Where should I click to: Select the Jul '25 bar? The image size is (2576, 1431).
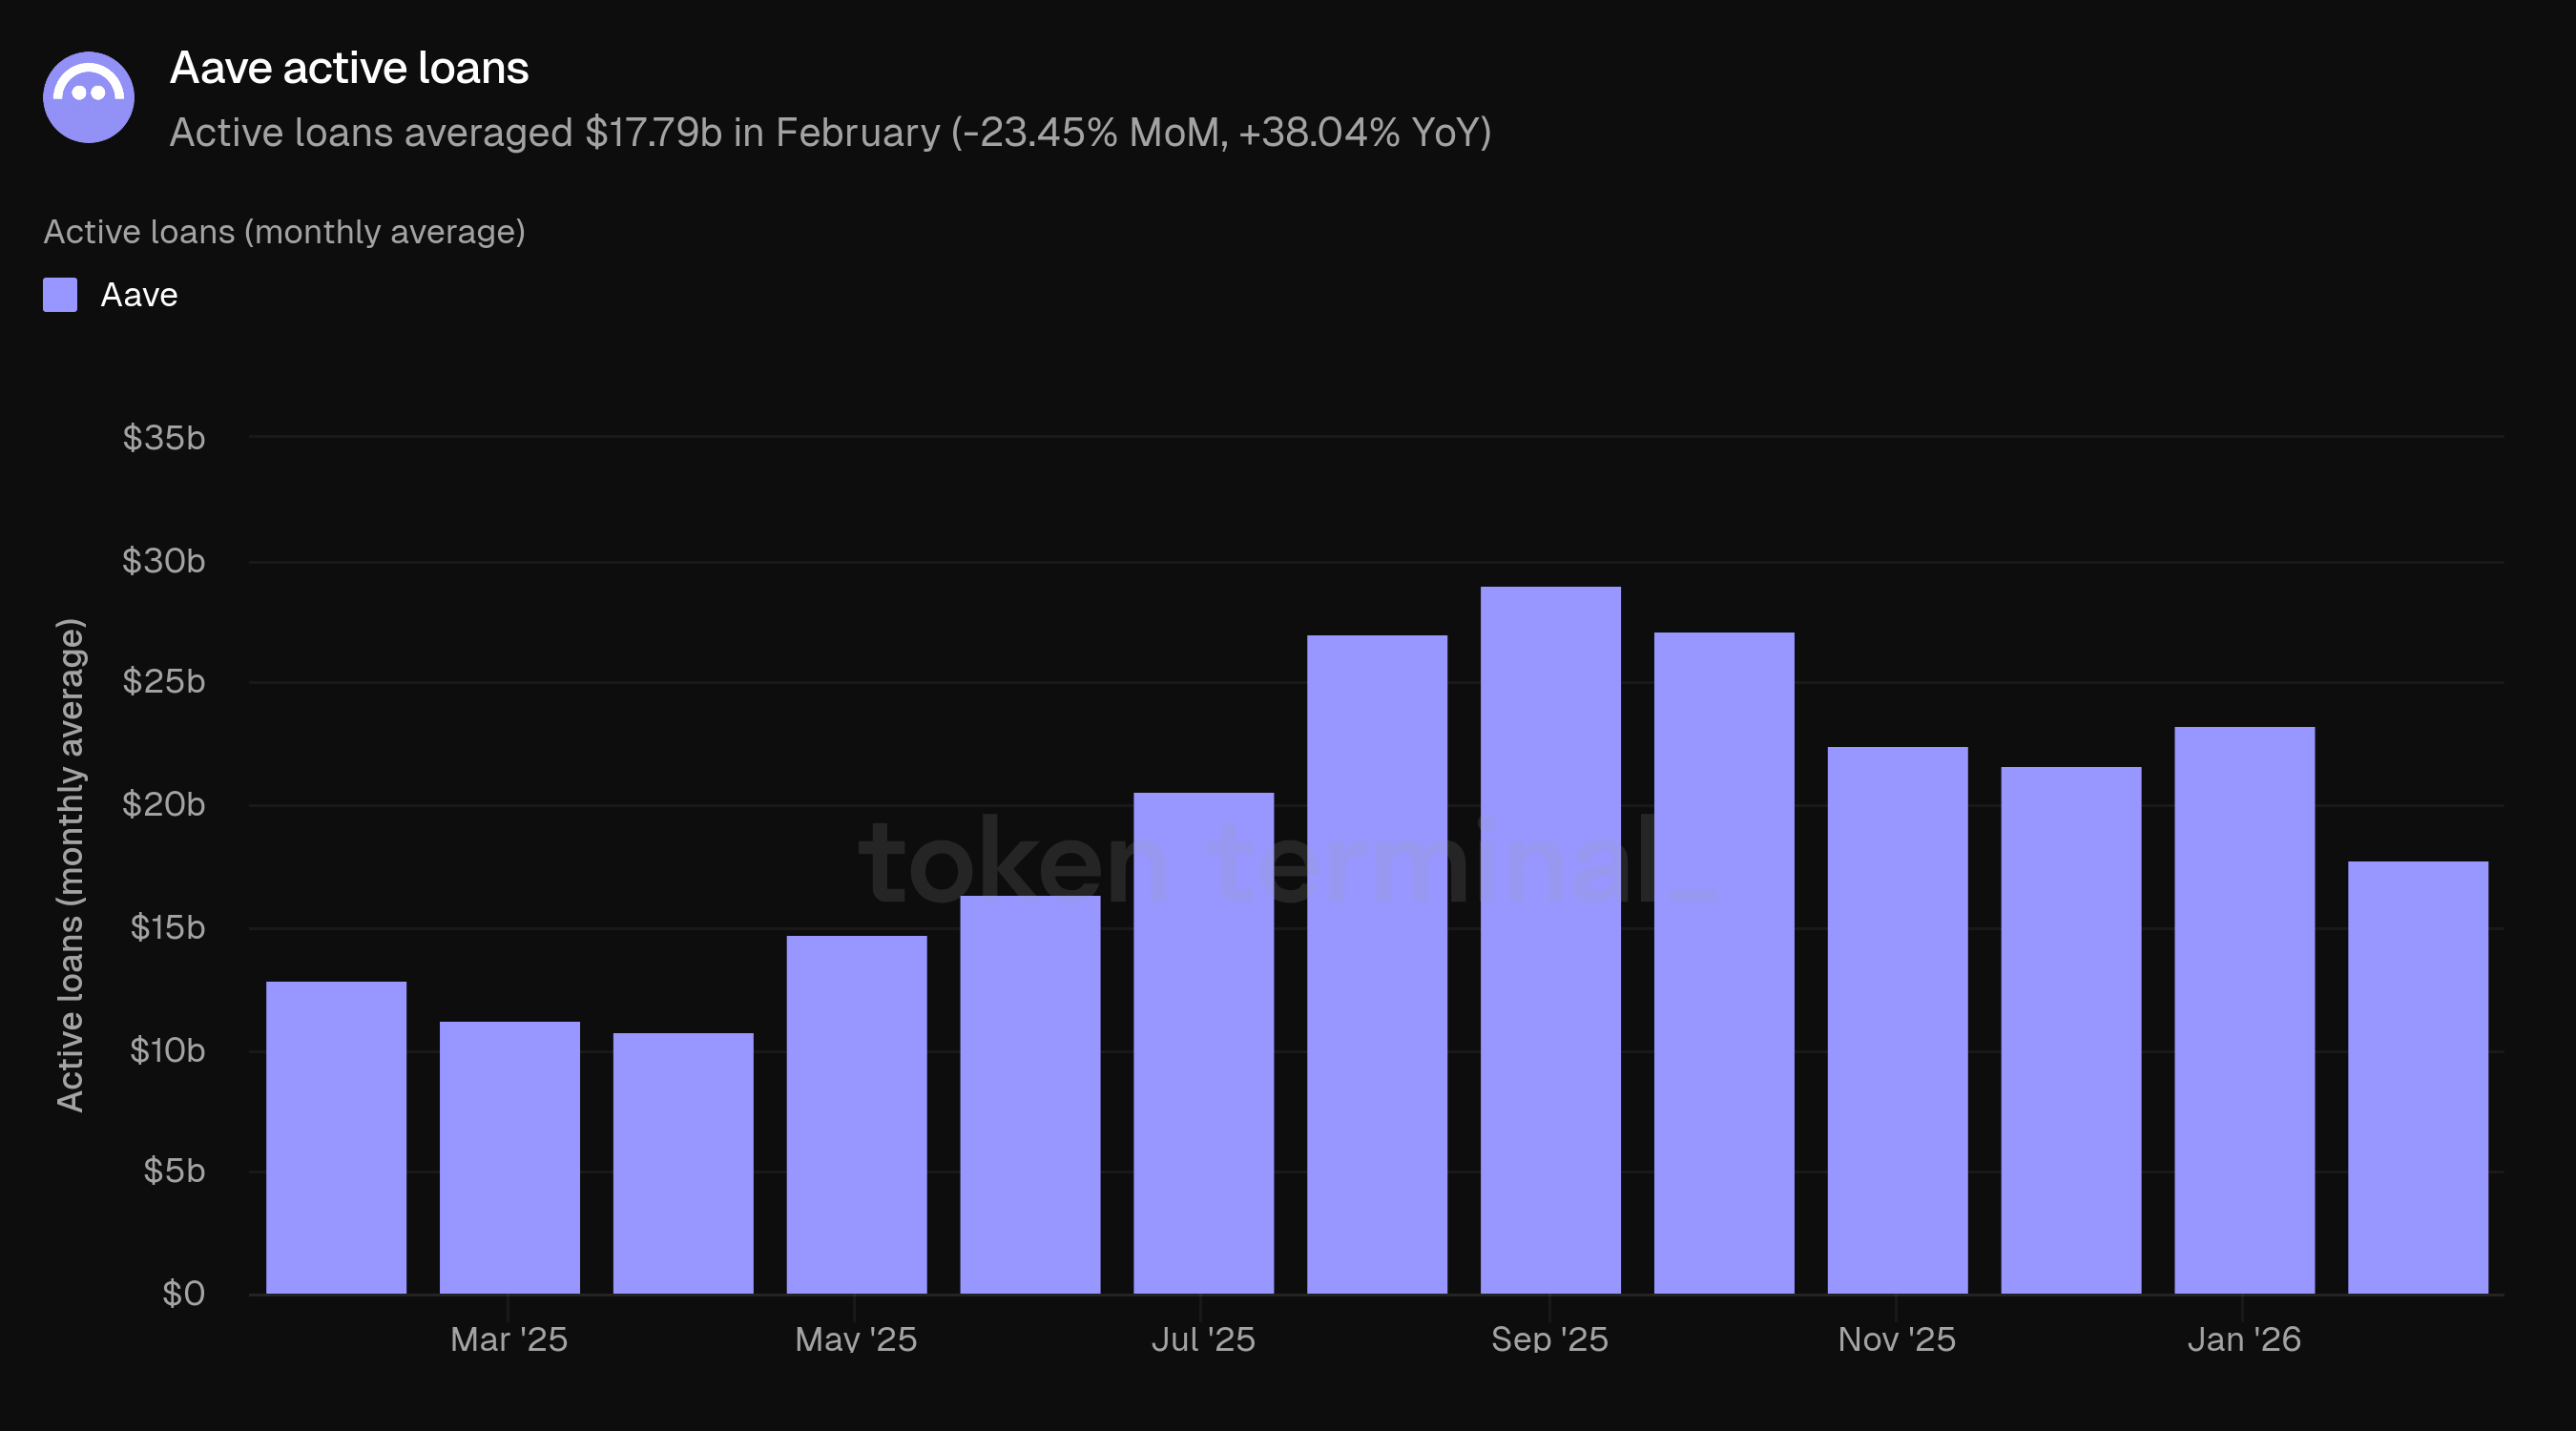coord(1203,1043)
